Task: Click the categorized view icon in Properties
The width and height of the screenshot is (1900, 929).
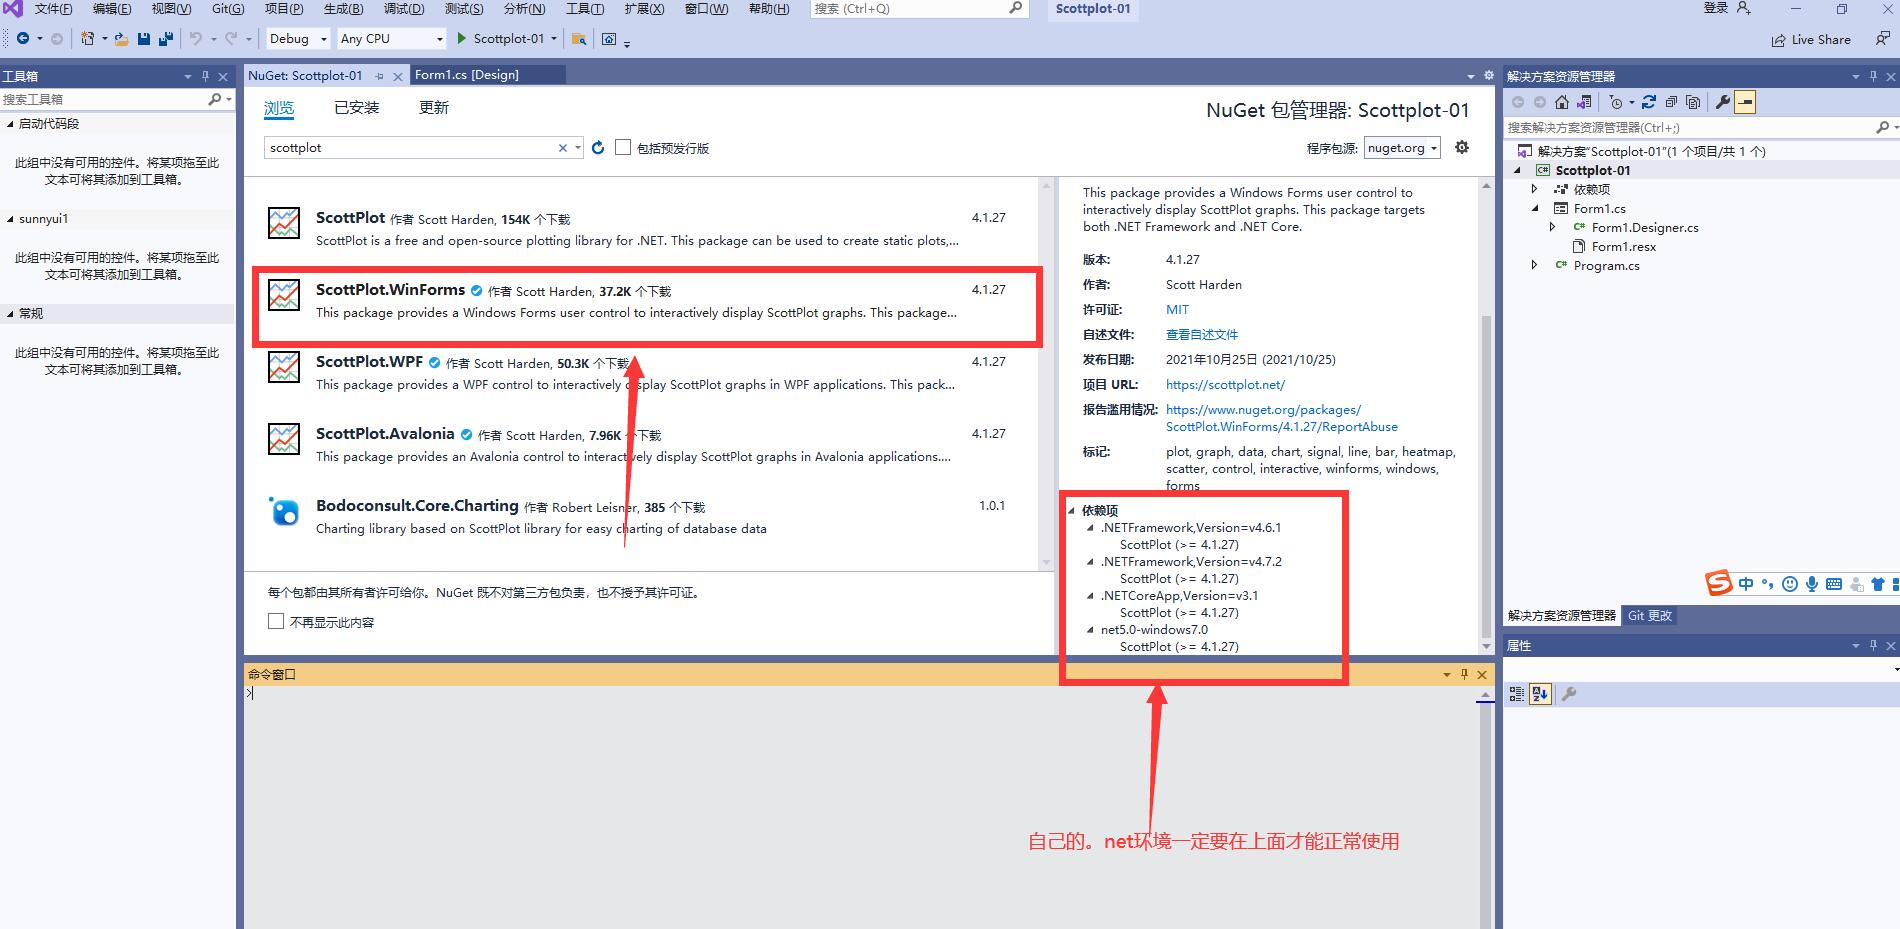Action: tap(1517, 694)
